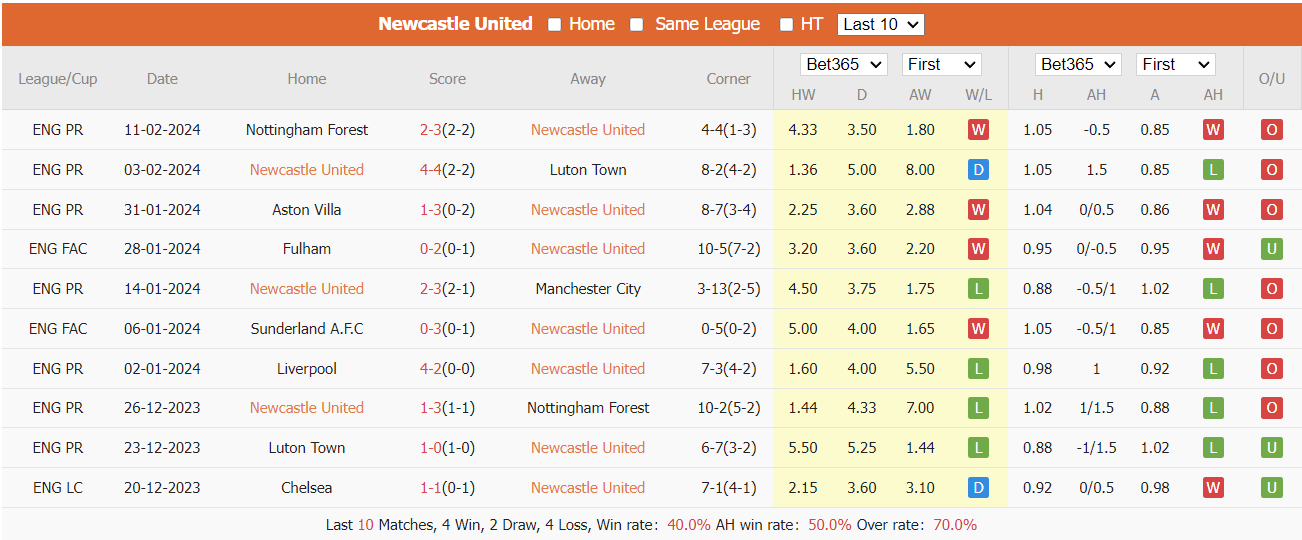Click the green U badge for 23-12-2023 Luton match

(1271, 448)
